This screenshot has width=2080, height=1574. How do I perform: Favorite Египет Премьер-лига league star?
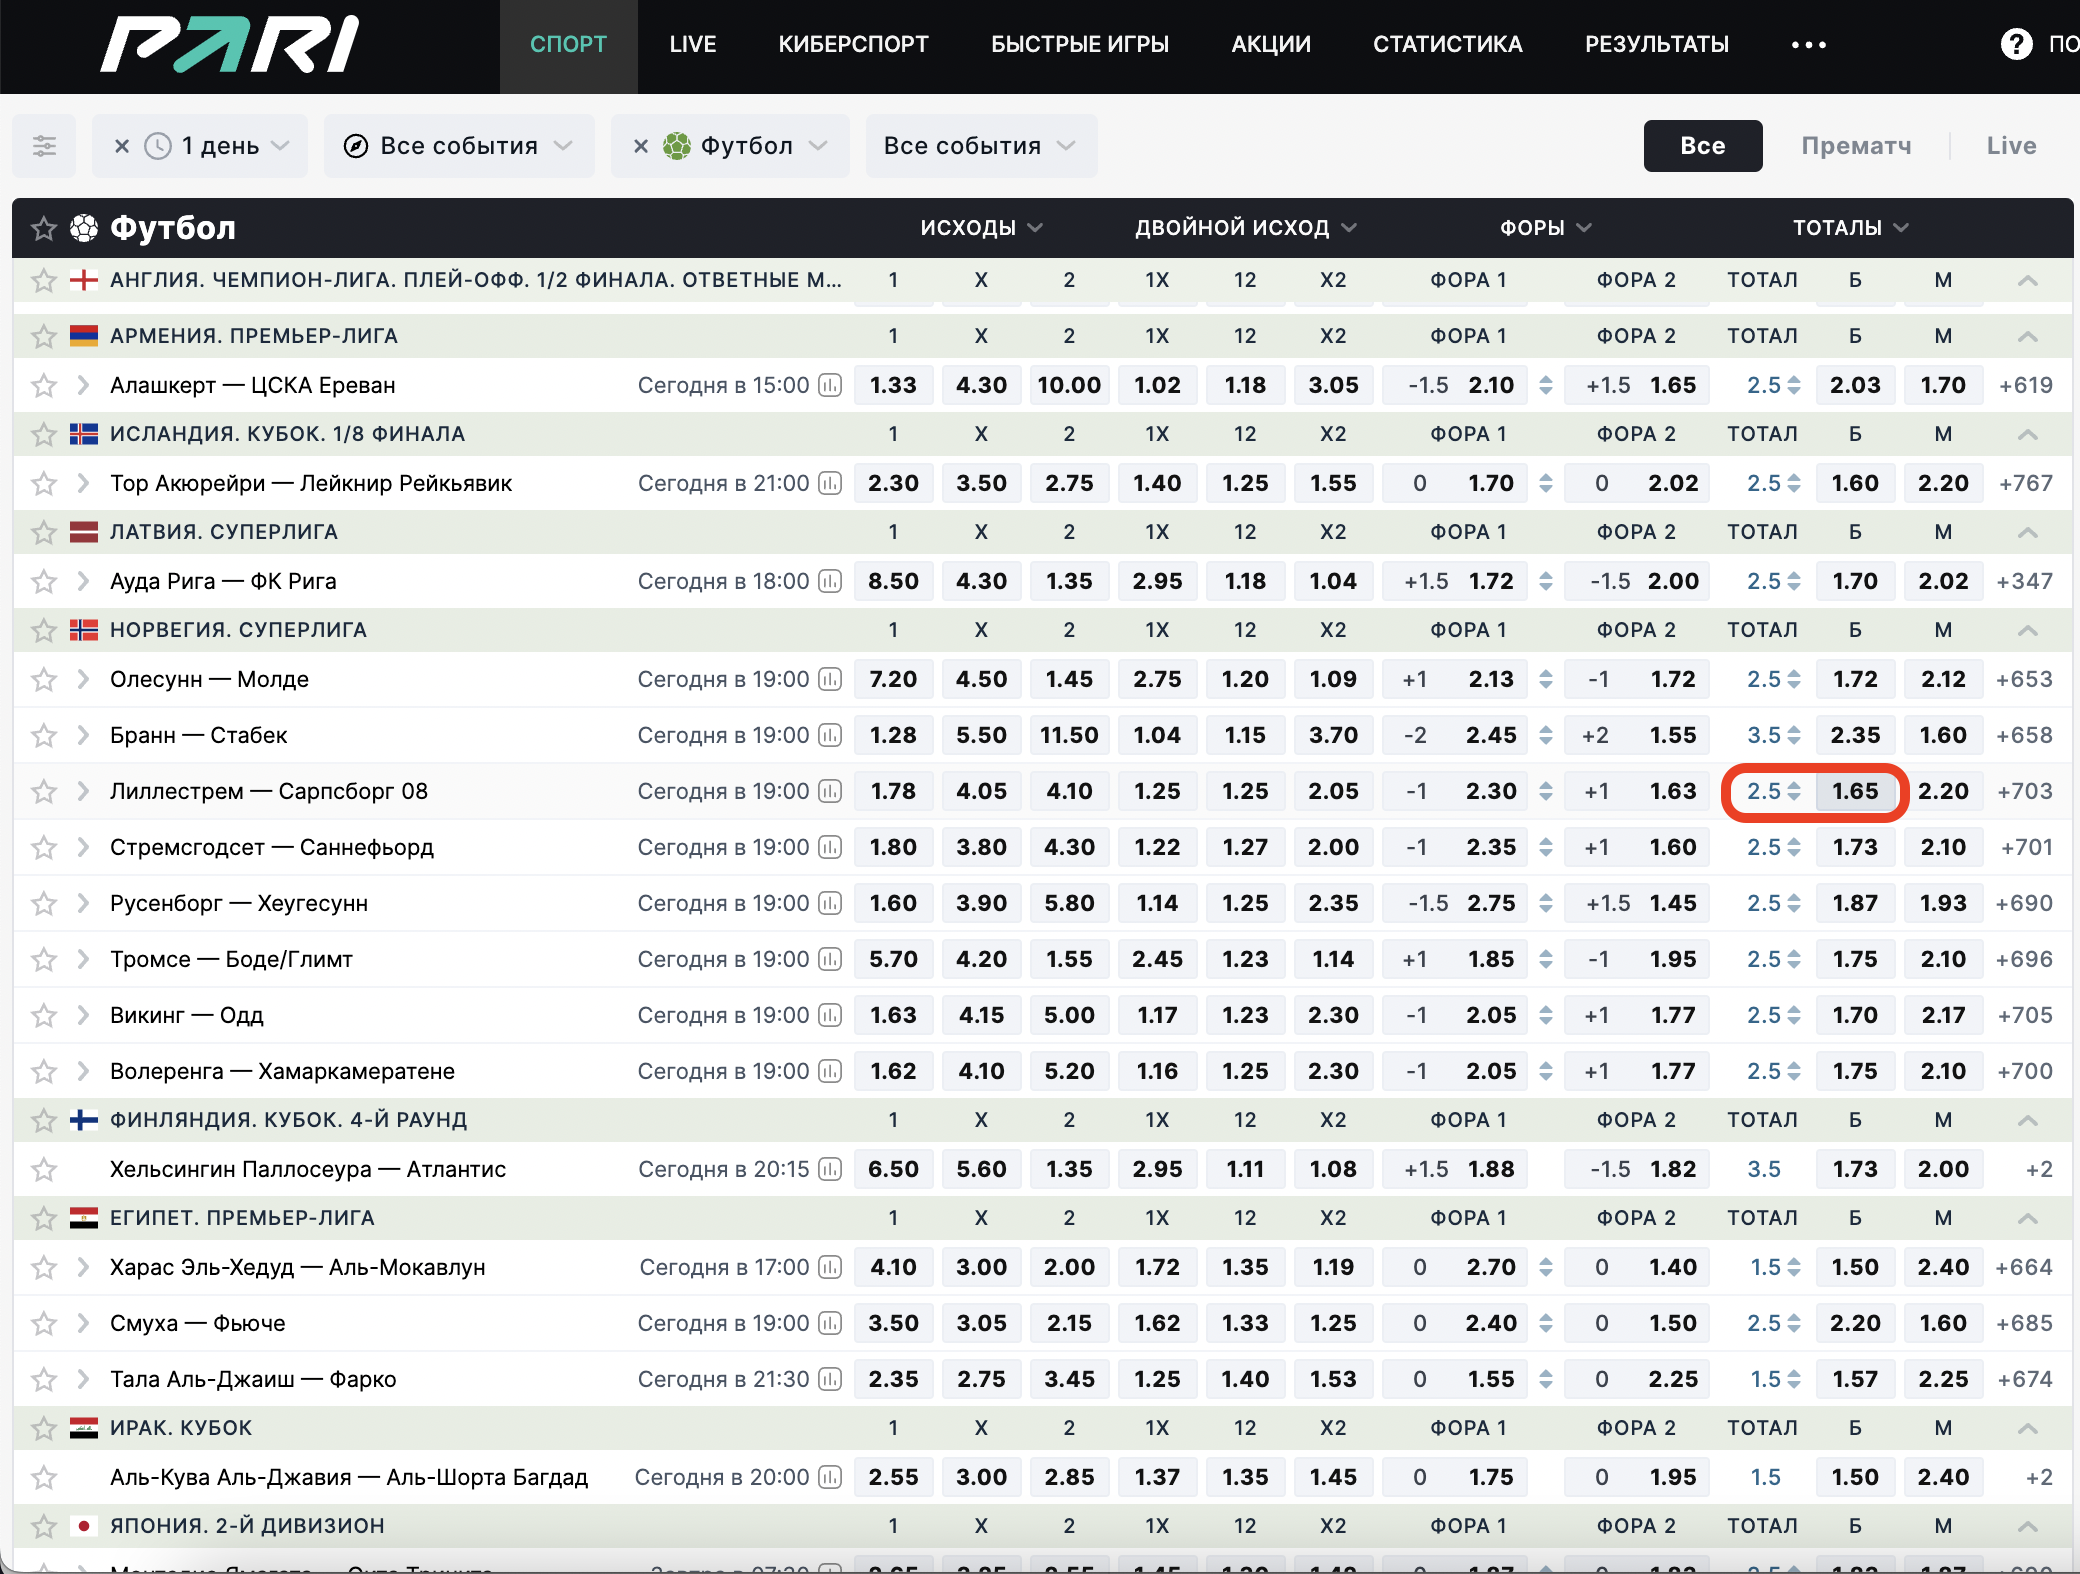coord(43,1218)
